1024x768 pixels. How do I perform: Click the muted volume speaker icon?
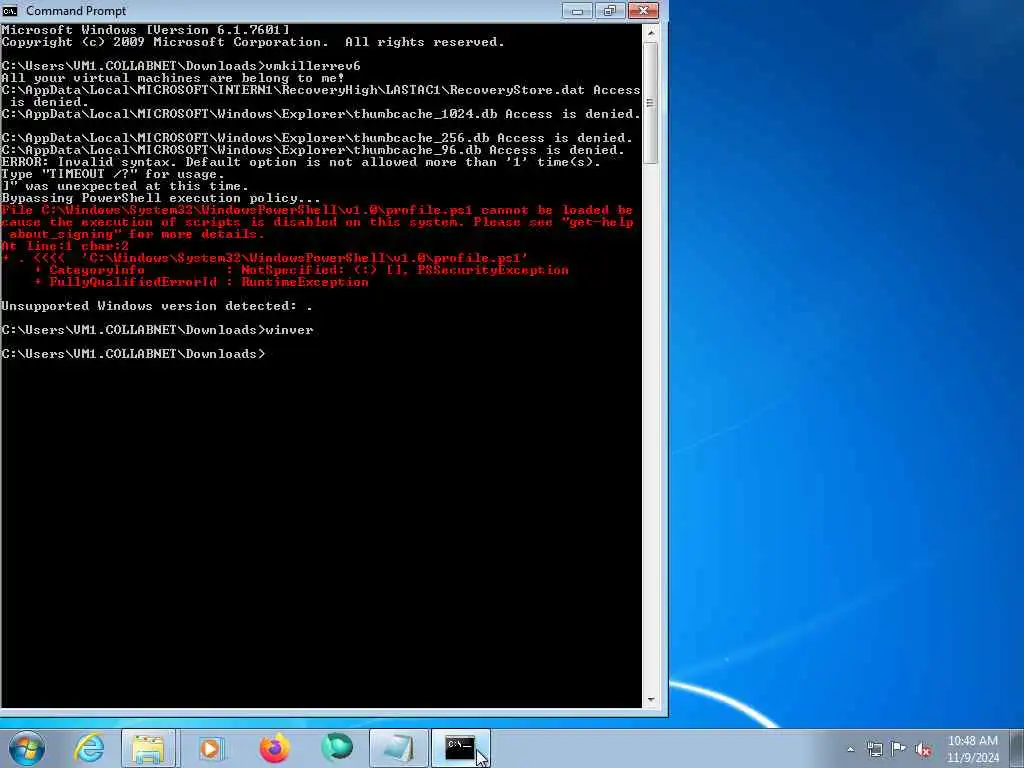click(x=923, y=749)
